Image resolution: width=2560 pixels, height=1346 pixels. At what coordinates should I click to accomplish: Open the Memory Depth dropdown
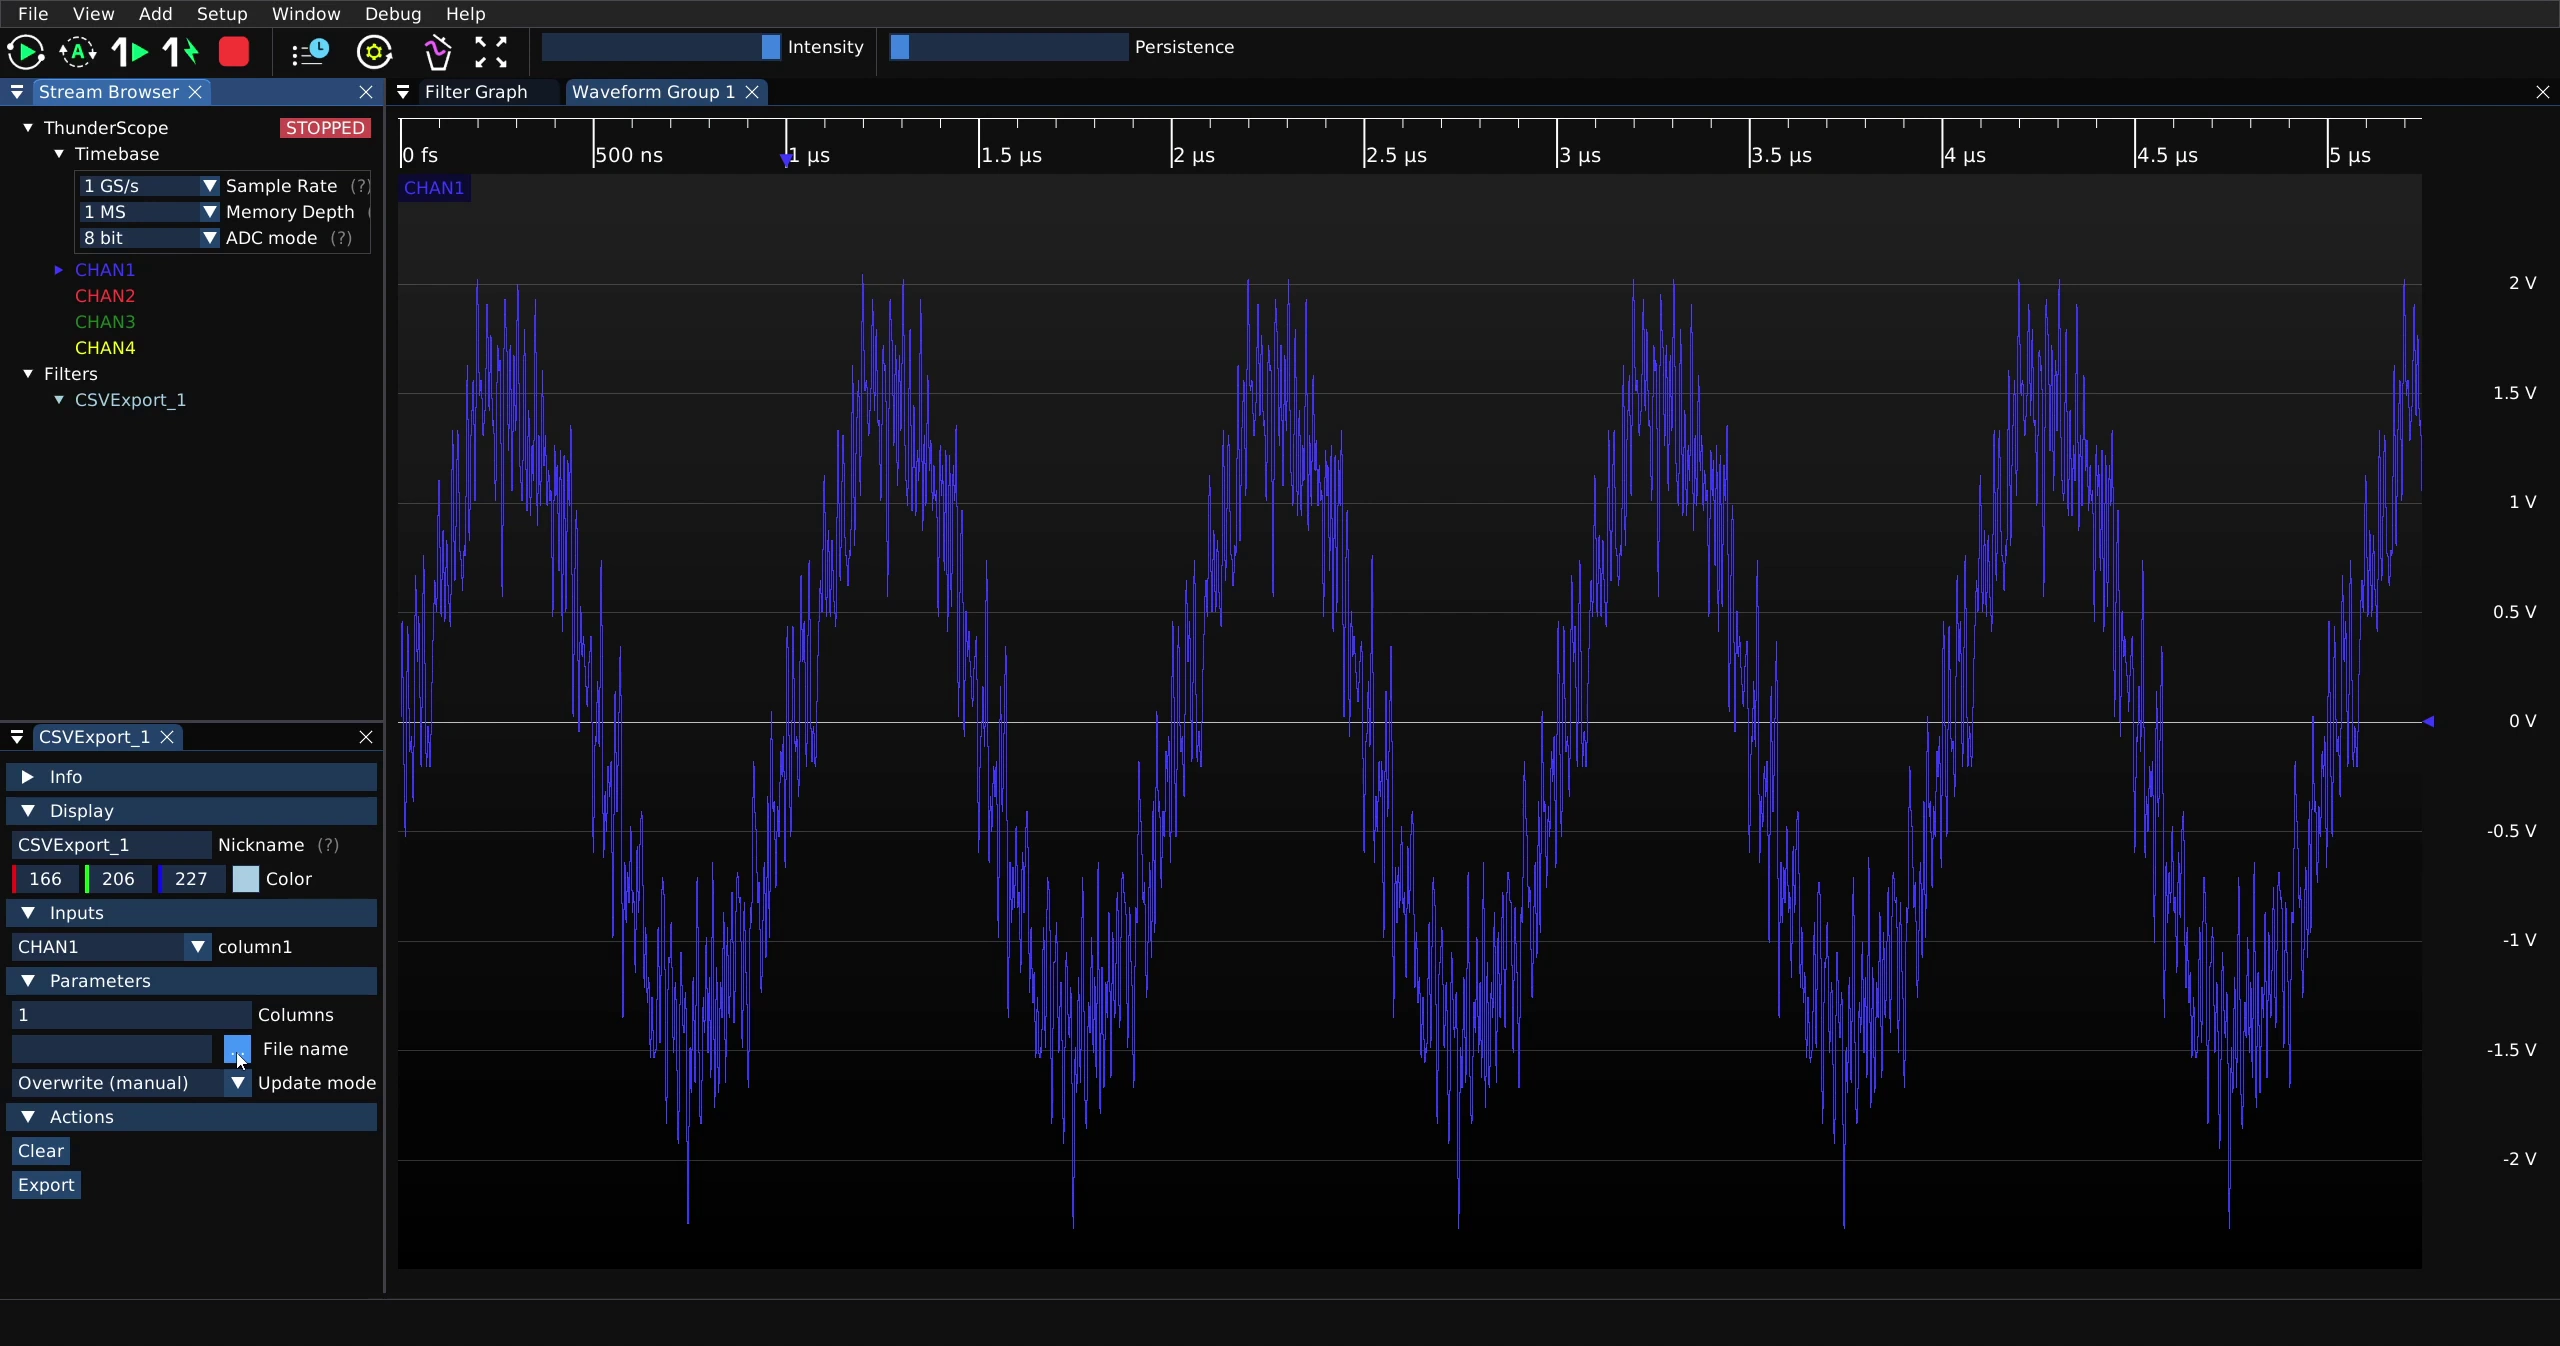(x=148, y=212)
